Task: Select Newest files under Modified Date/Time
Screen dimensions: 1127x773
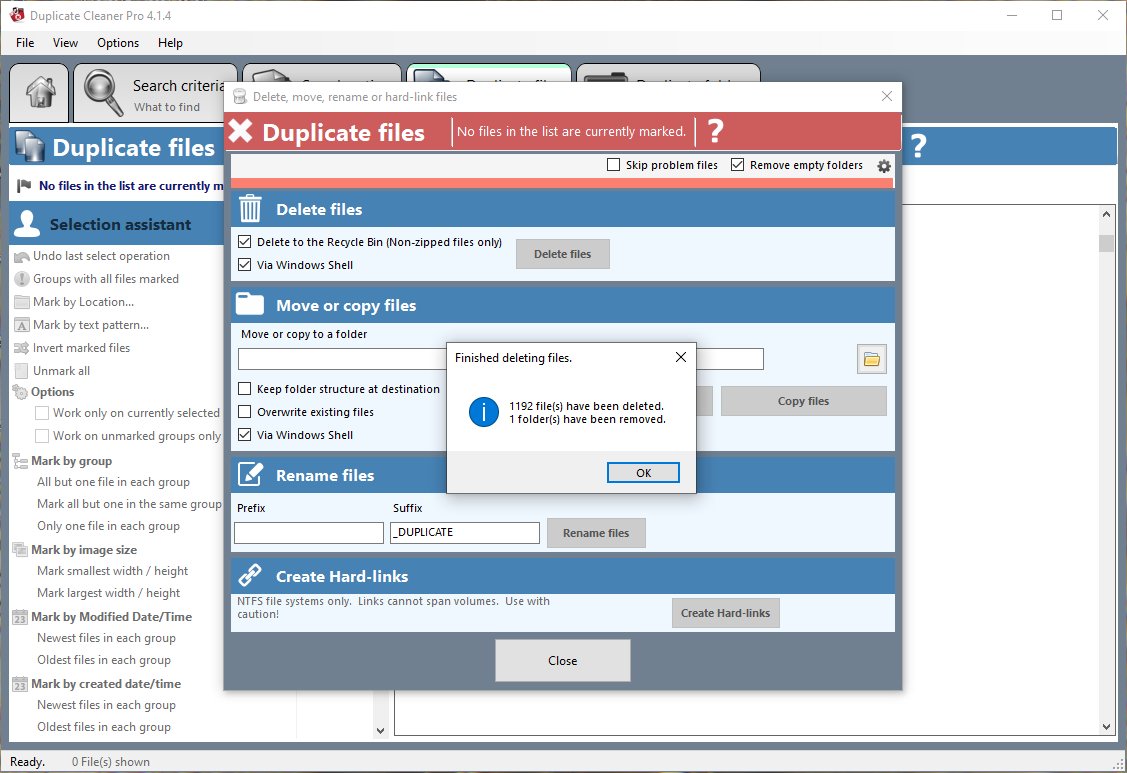Action: (106, 638)
